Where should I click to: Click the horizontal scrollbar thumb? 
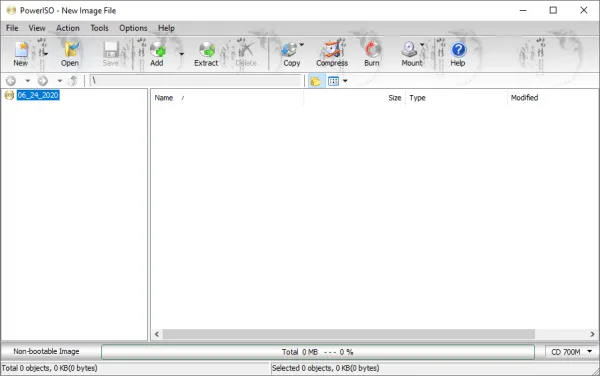(x=349, y=334)
